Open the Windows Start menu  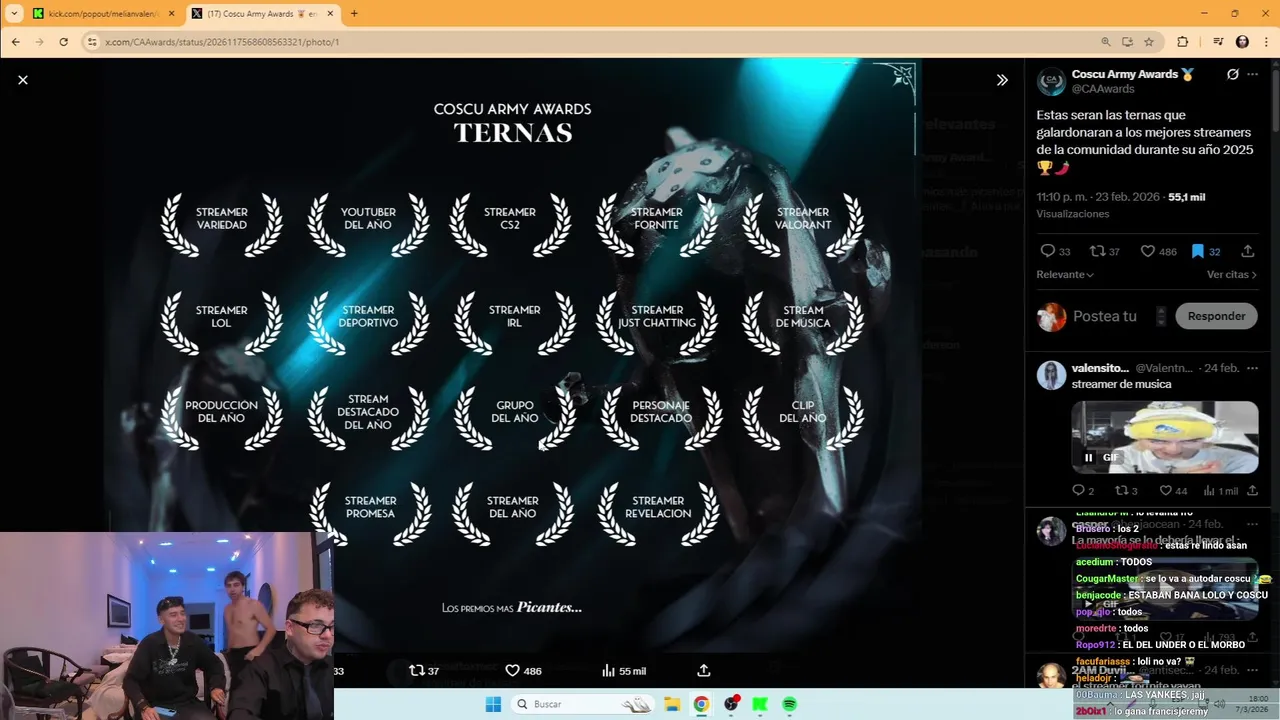click(493, 704)
